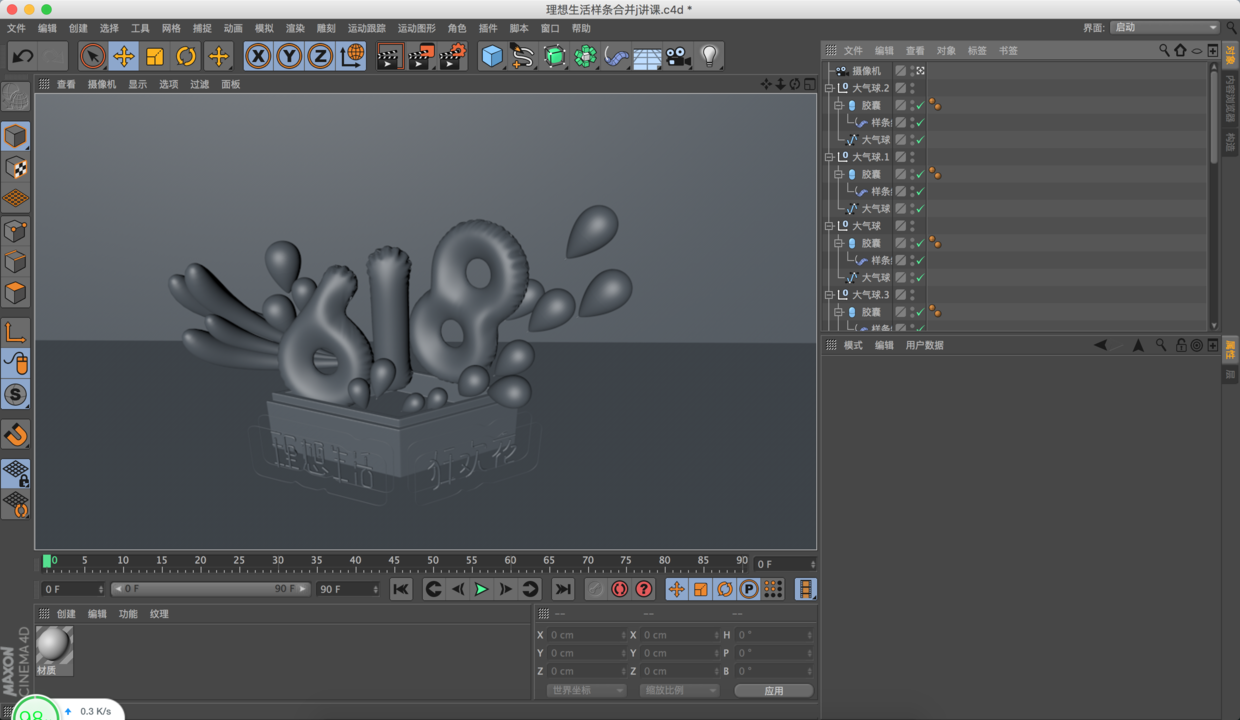
Task: Collapse the 大气球.1 tree node
Action: tap(829, 157)
